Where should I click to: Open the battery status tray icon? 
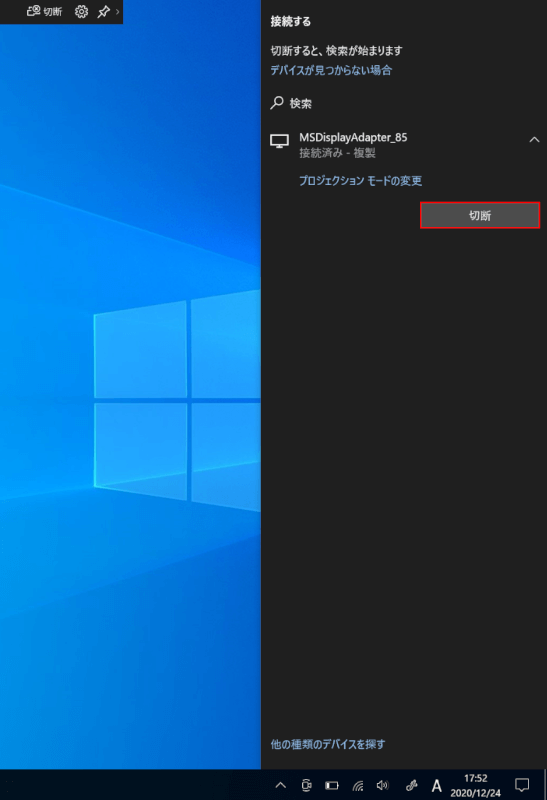click(x=332, y=785)
